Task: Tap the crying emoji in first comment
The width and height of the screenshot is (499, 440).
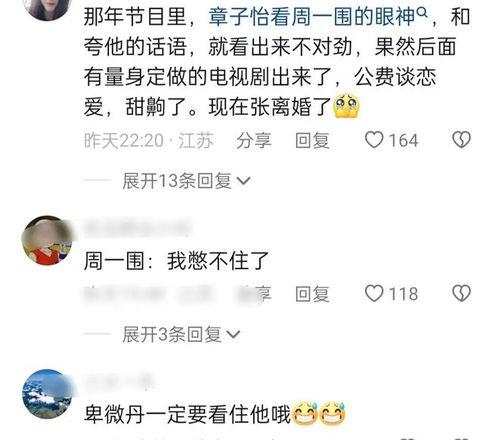Action: tap(346, 106)
